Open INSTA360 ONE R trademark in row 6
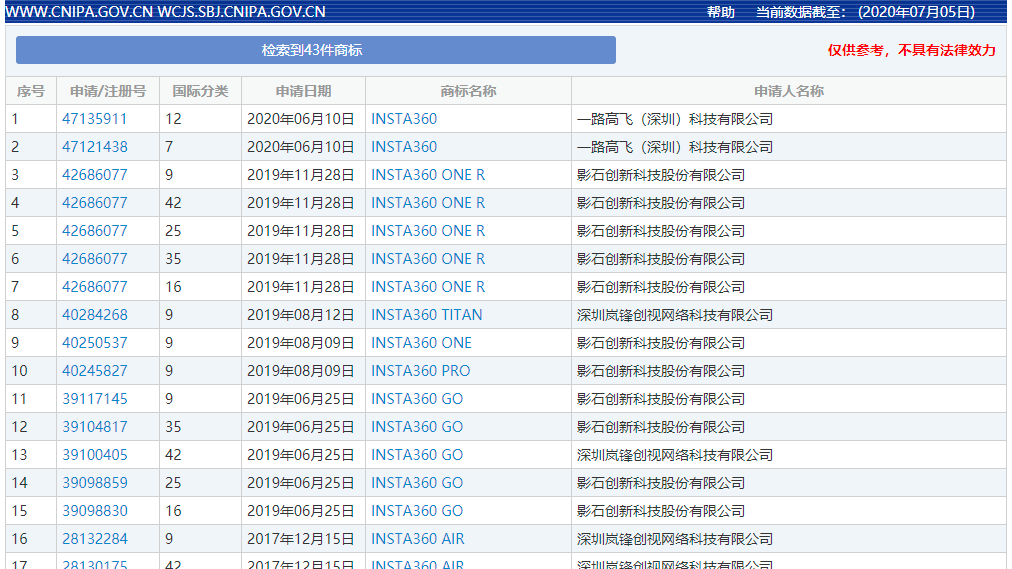The height and width of the screenshot is (569, 1012). click(x=428, y=259)
